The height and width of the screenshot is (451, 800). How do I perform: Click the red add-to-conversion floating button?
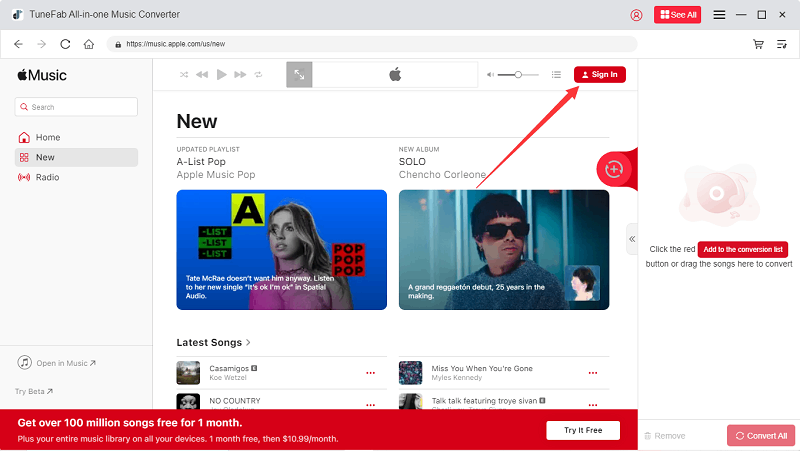(x=614, y=169)
